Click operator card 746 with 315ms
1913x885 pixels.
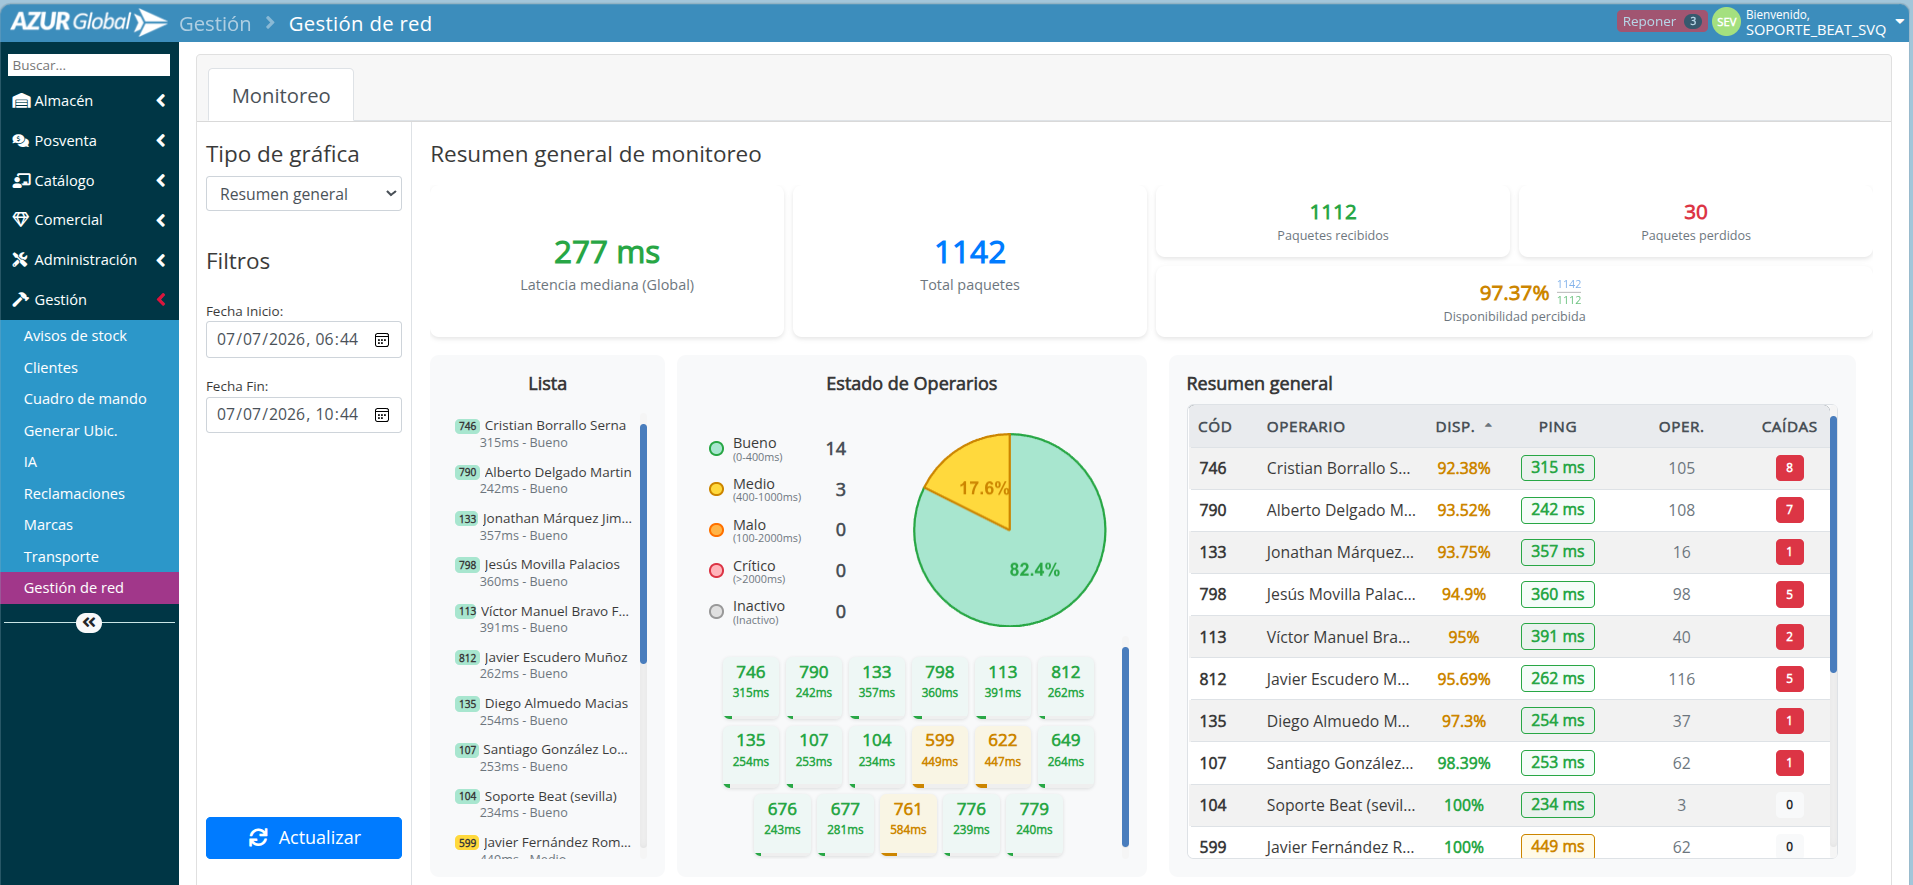click(x=751, y=686)
